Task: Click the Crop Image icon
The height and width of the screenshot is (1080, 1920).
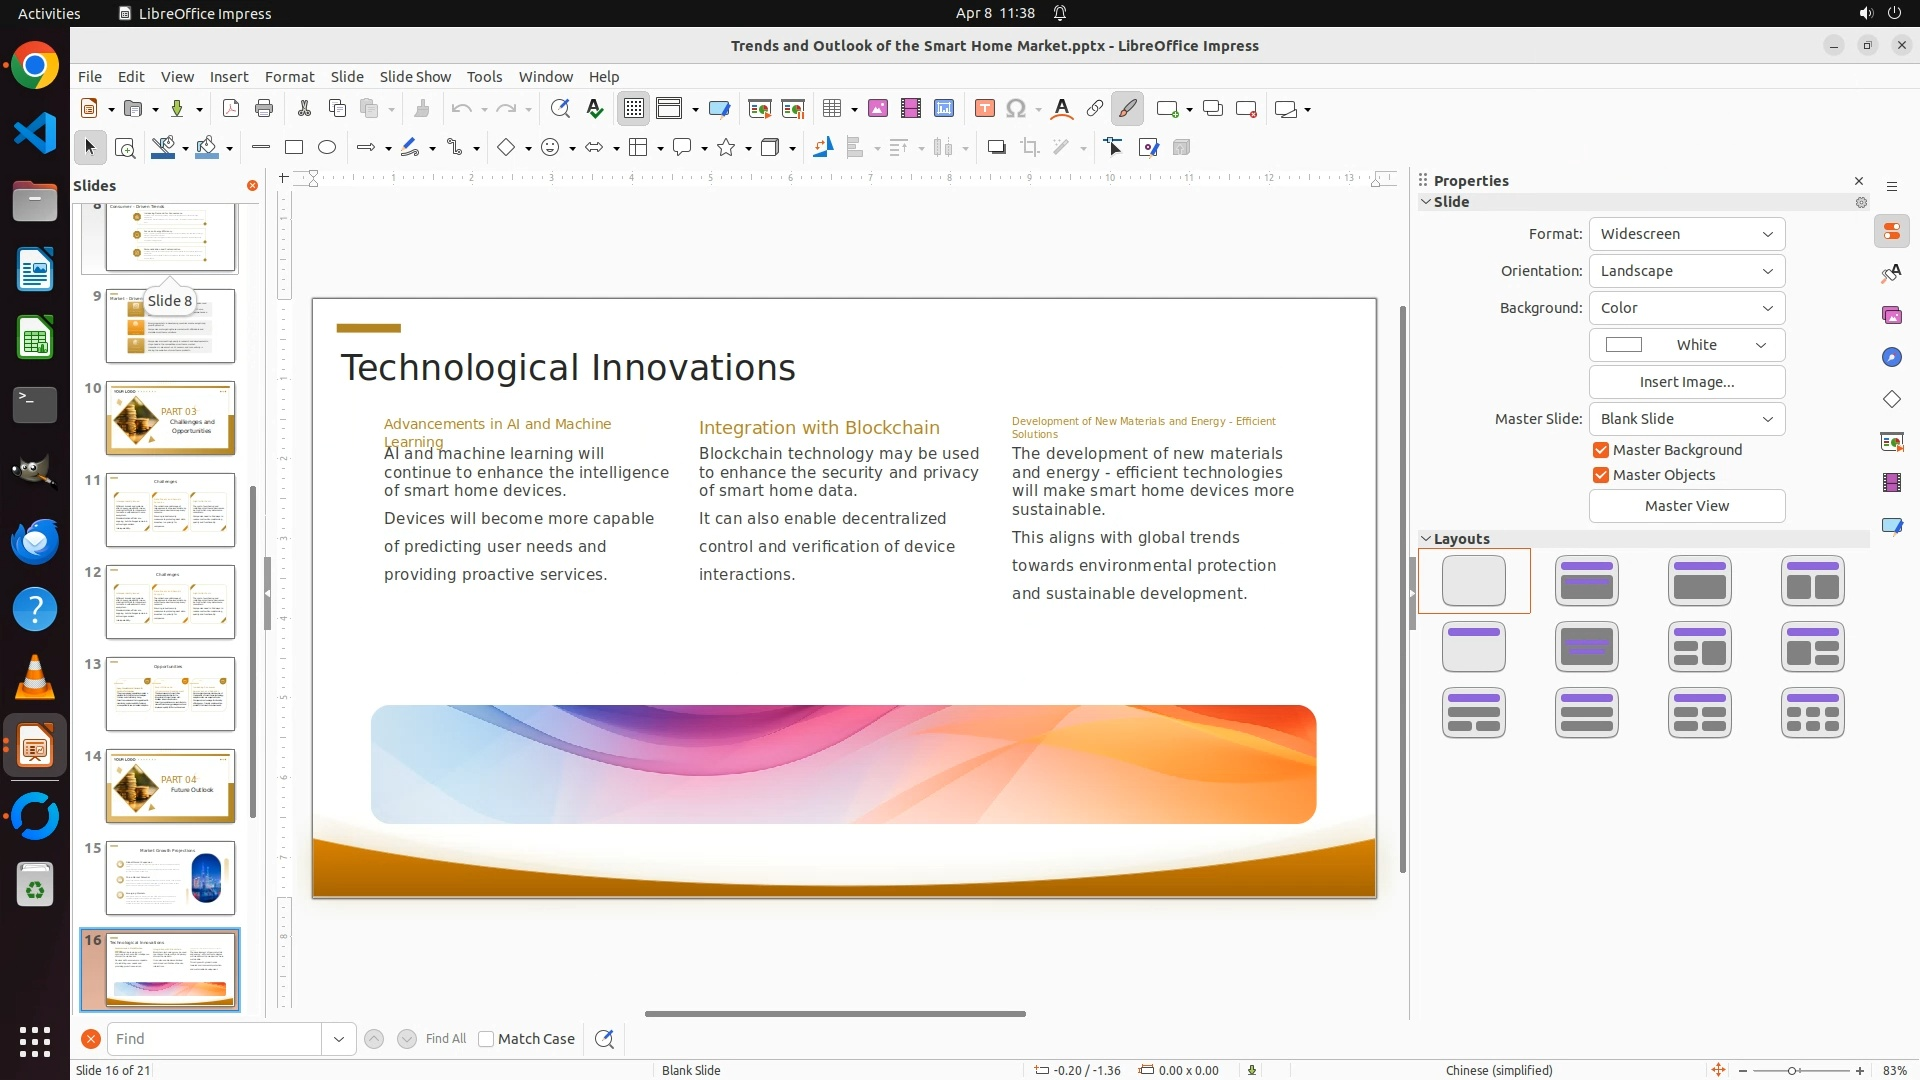Action: [1030, 148]
